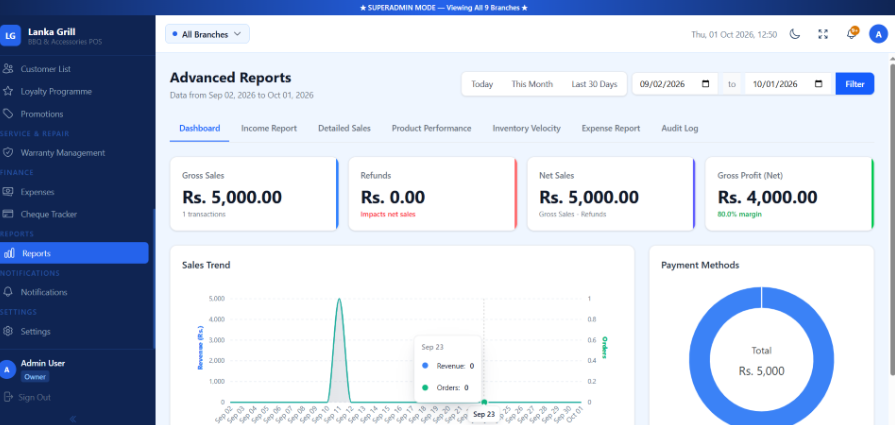Click the Sep 23 data point marker
895x425 pixels.
coord(484,402)
